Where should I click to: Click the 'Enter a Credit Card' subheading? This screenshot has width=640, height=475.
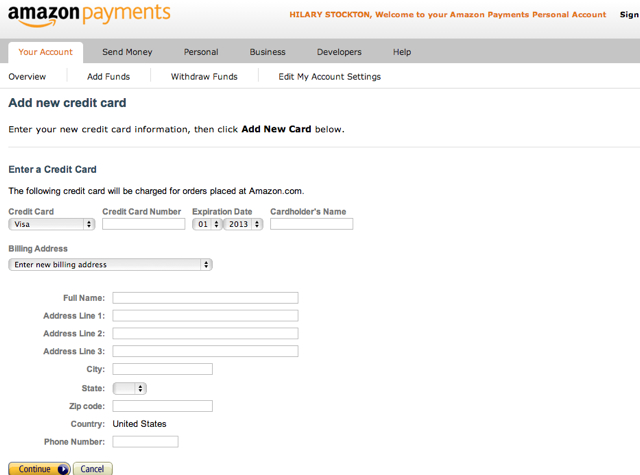(52, 169)
